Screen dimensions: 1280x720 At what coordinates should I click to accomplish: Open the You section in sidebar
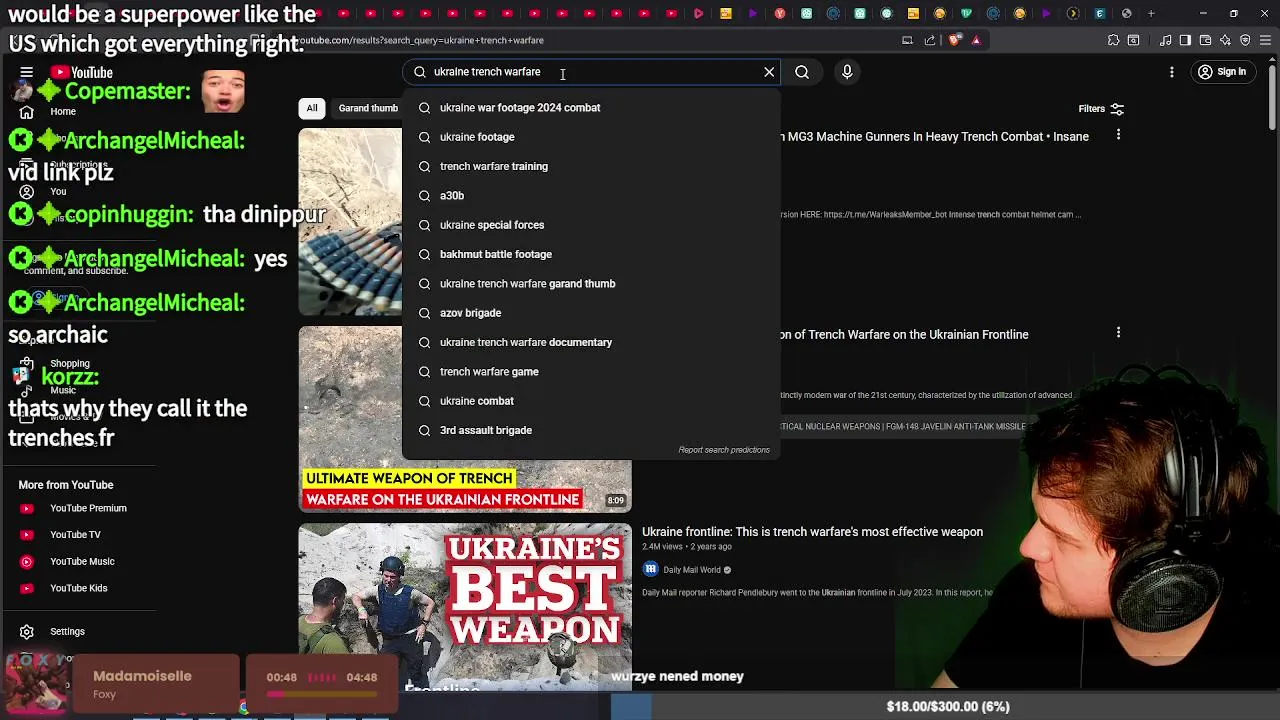coord(58,191)
